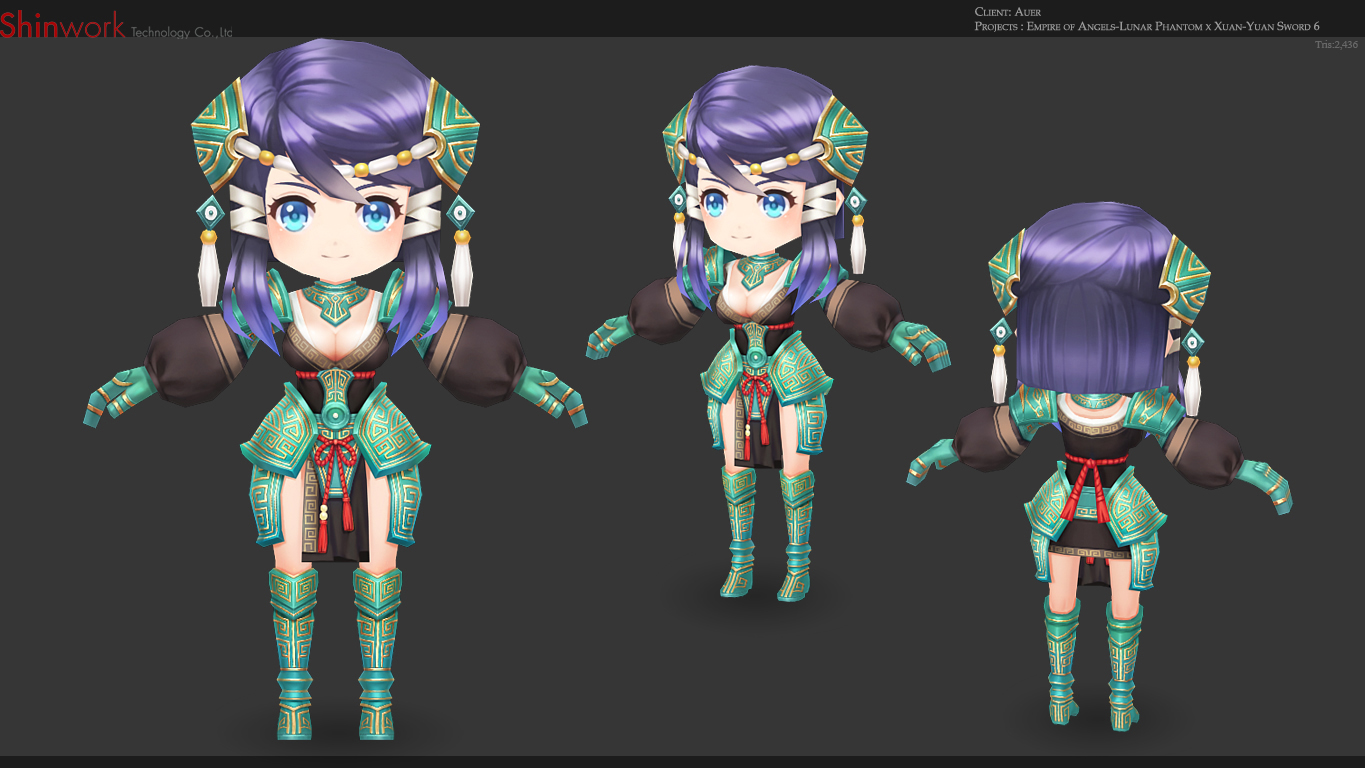The height and width of the screenshot is (768, 1365).
Task: Select the three-quarter view character render
Action: 767,334
